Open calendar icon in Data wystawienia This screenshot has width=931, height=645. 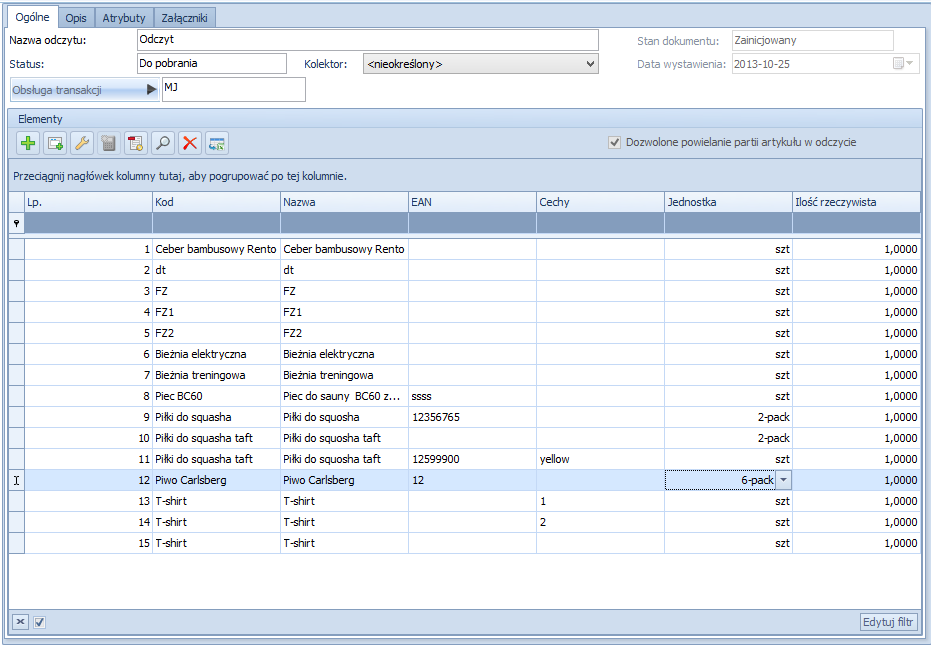(898, 64)
